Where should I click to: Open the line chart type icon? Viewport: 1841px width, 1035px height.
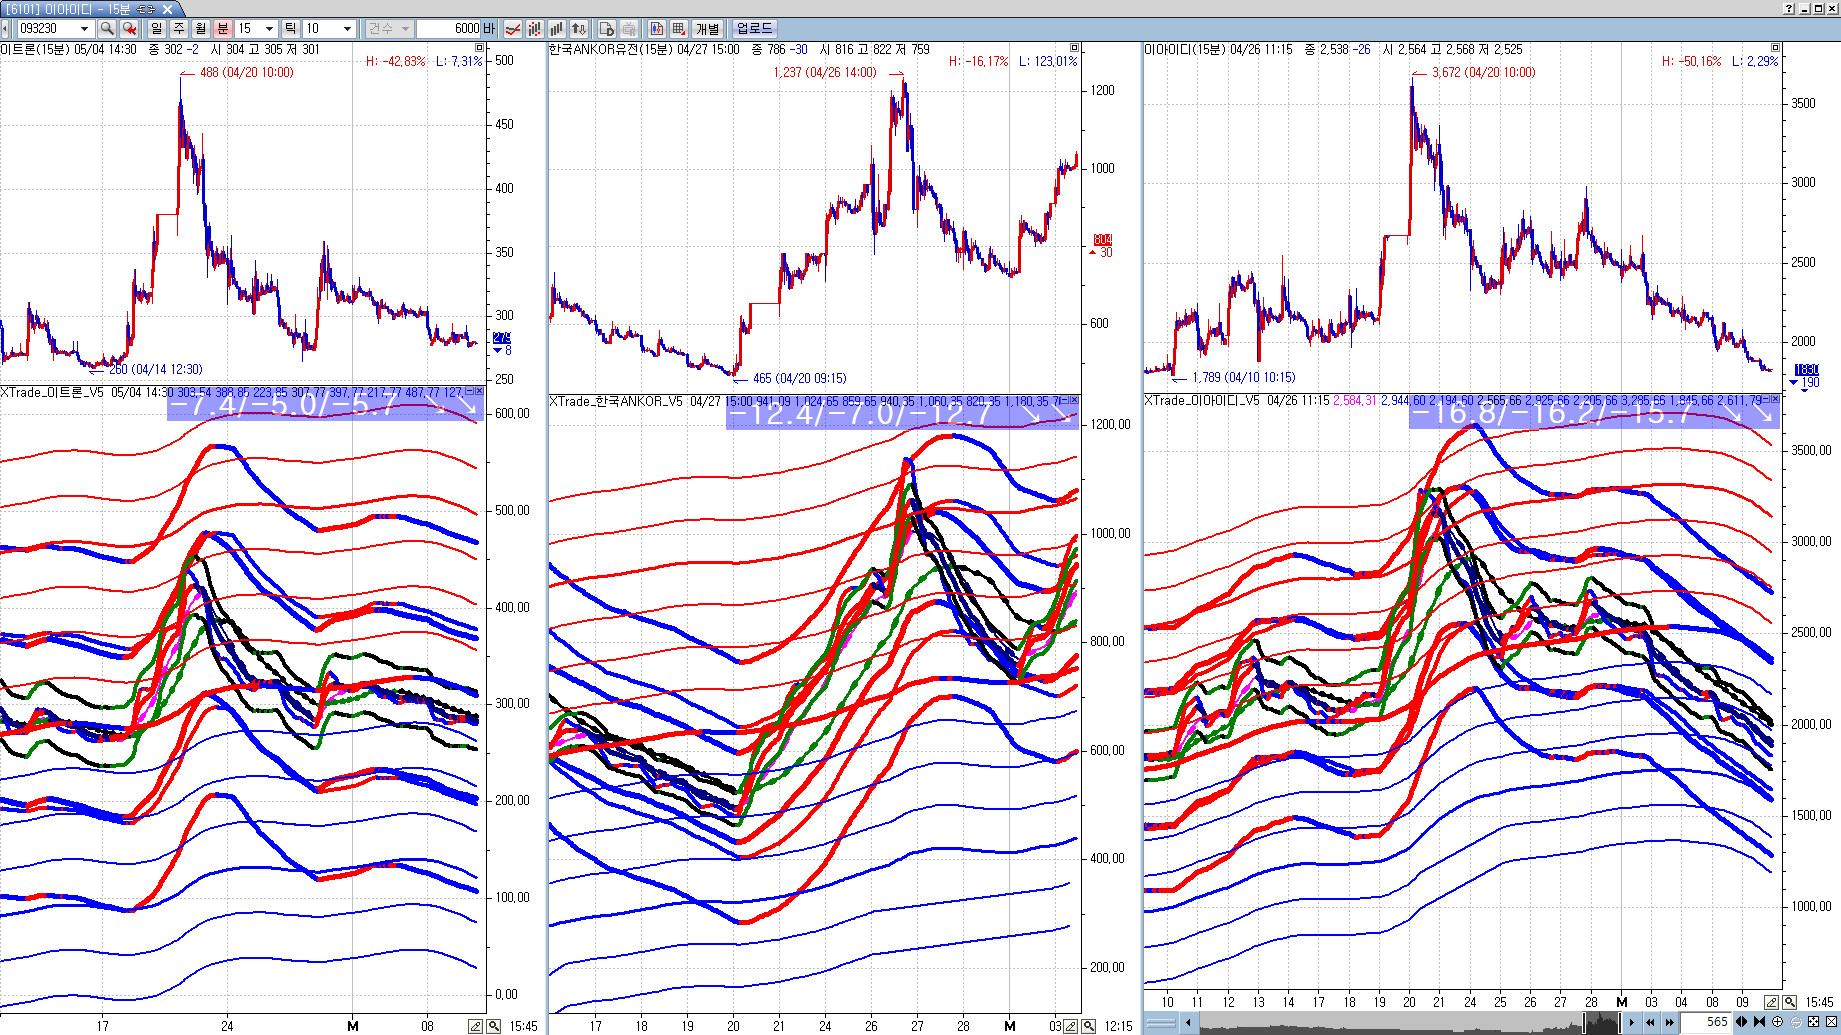click(513, 29)
